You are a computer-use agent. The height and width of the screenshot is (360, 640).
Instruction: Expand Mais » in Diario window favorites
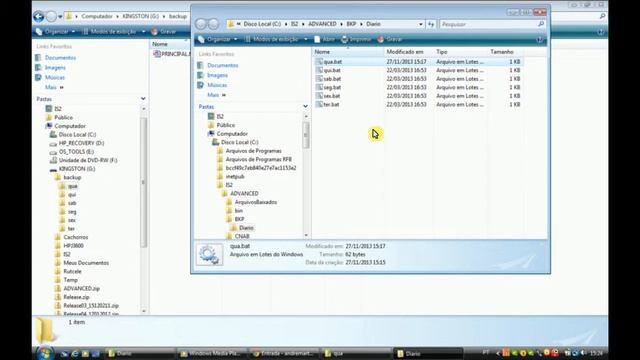[216, 95]
